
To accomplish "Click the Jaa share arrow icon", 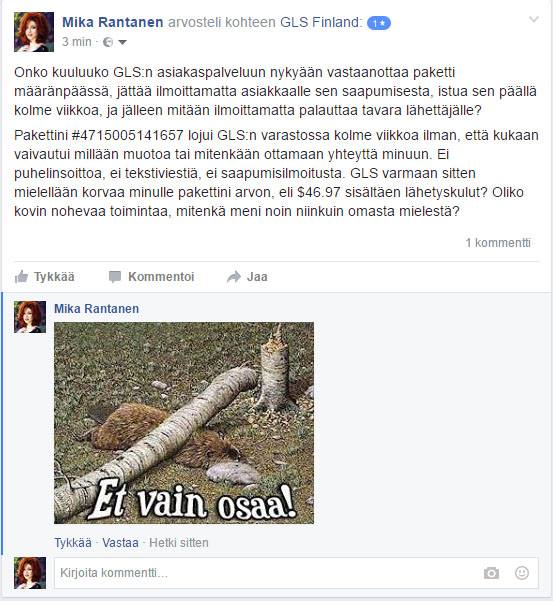I will [234, 277].
